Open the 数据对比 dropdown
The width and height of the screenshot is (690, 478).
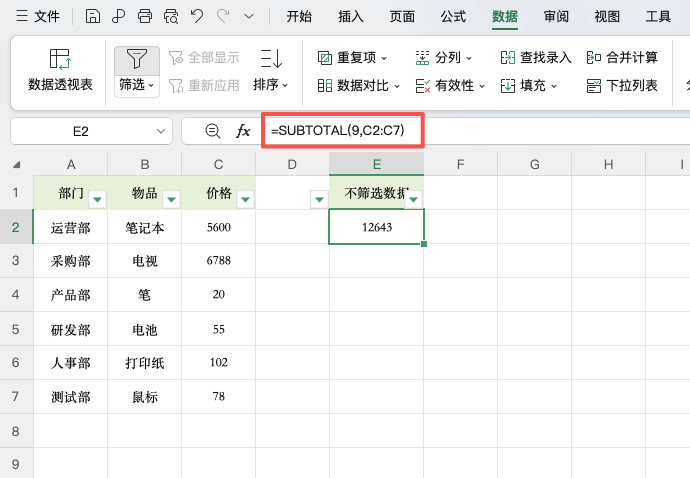click(x=359, y=85)
